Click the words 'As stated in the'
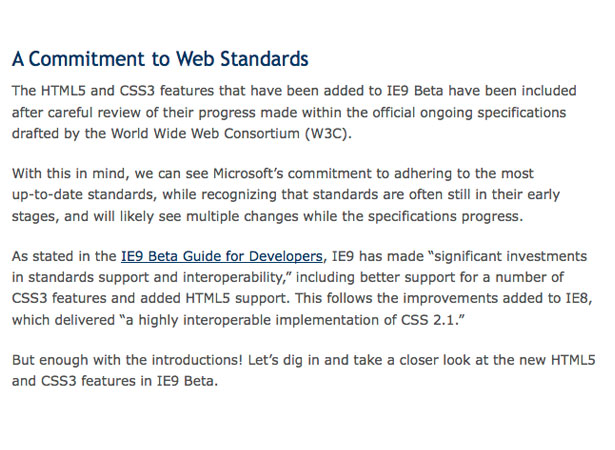 (64, 256)
